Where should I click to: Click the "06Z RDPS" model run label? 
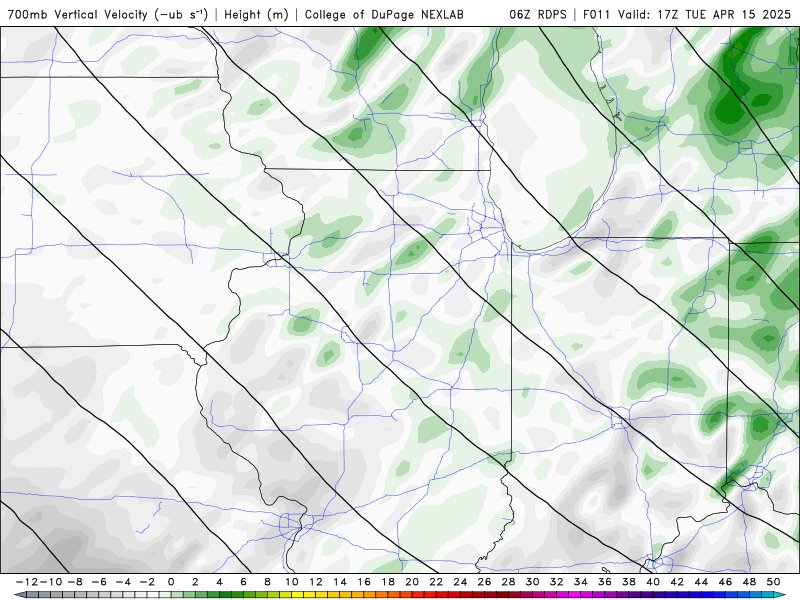[538, 14]
